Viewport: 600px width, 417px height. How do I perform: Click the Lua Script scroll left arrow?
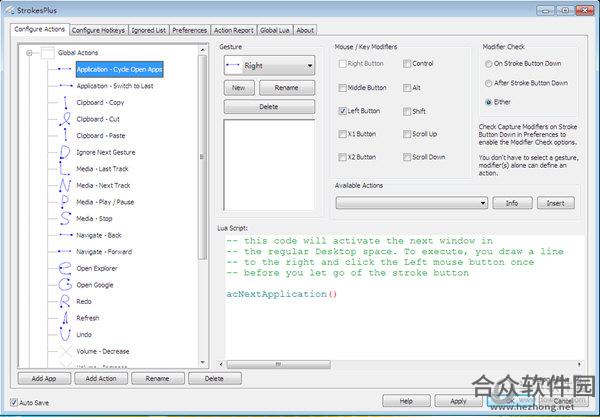tap(221, 364)
